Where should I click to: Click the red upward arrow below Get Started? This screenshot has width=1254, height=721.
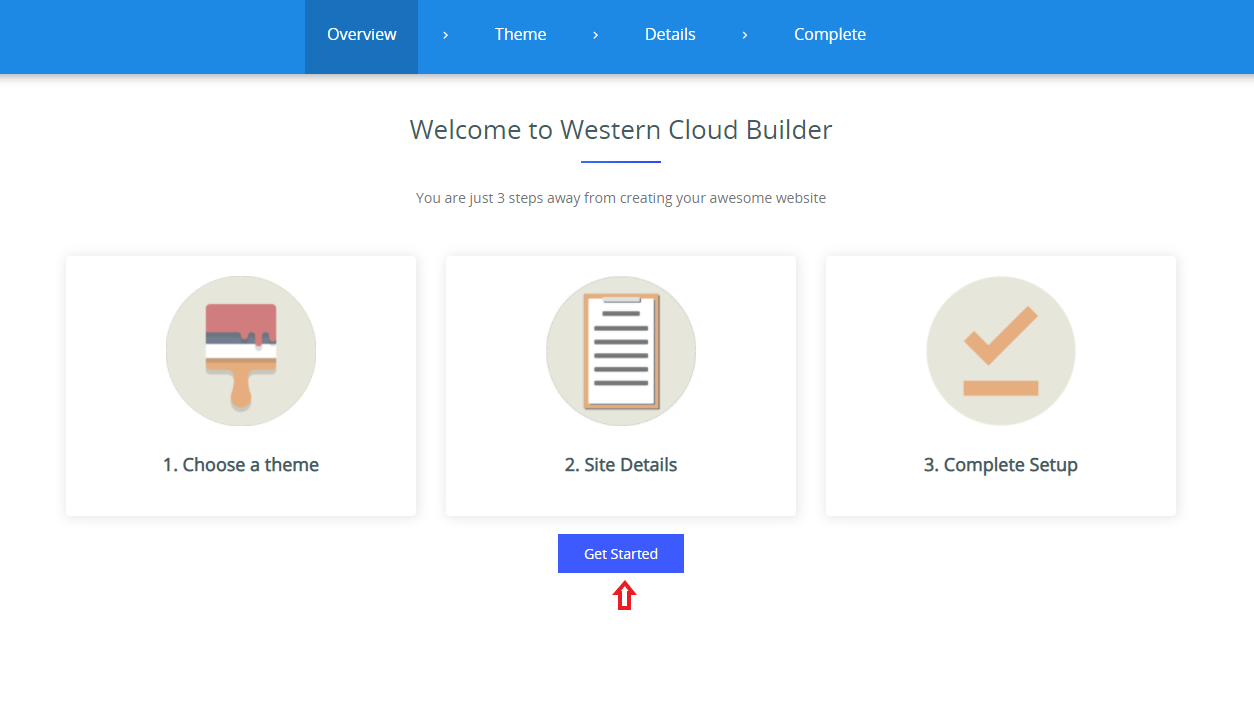tap(624, 597)
